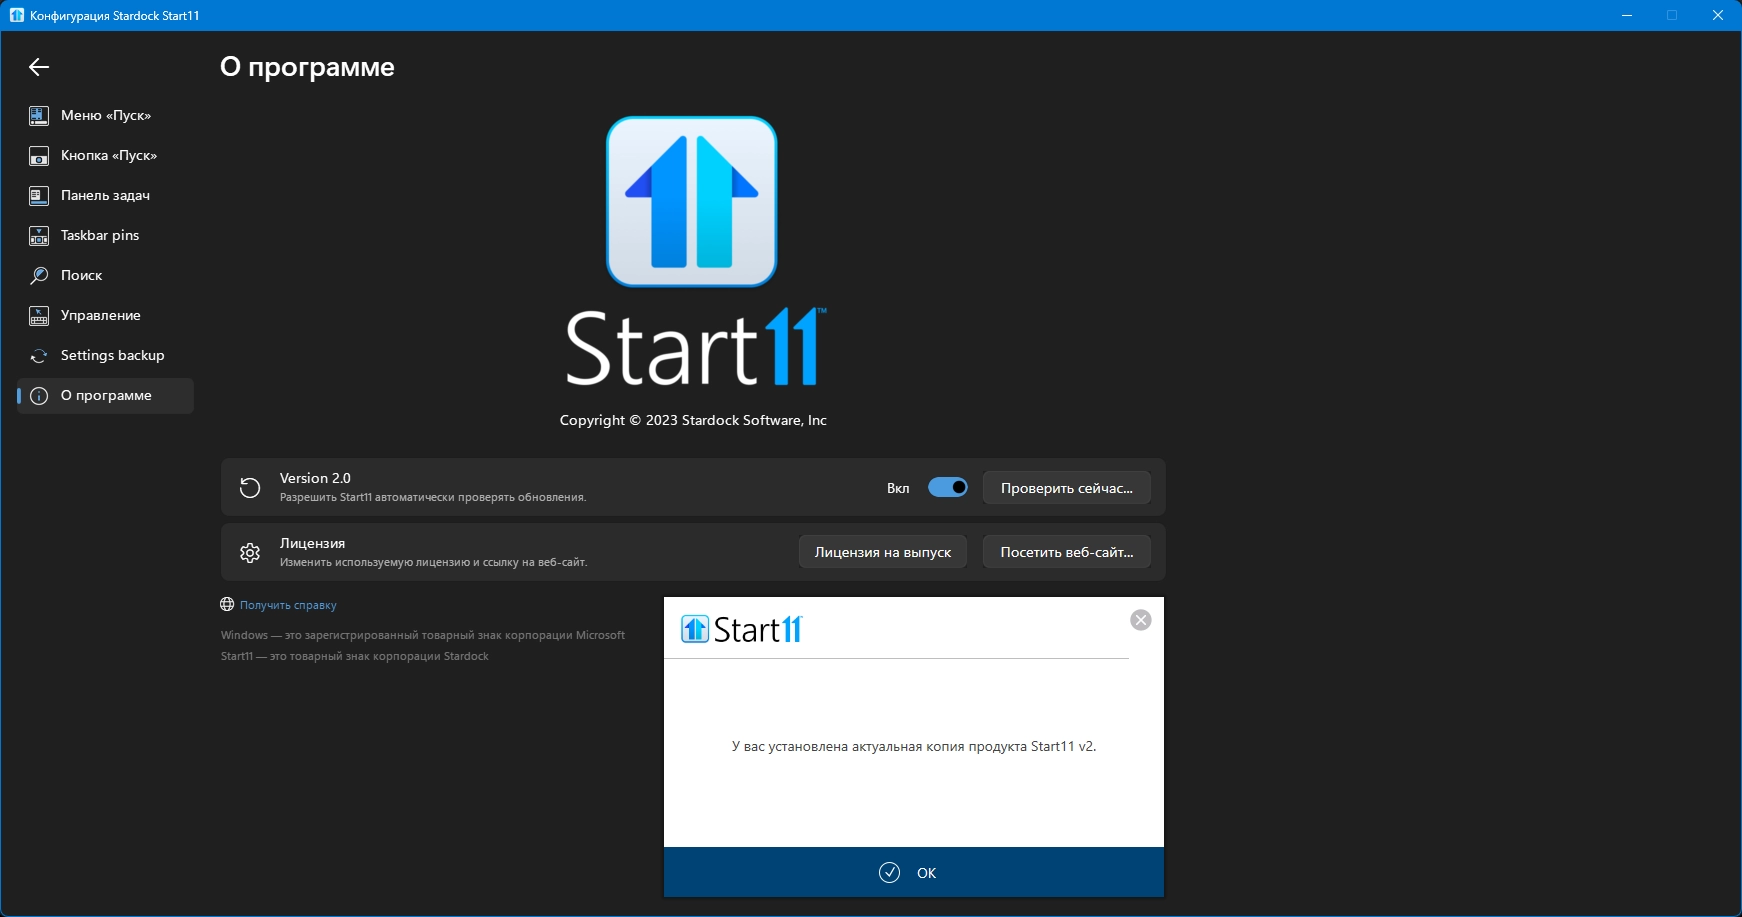Click the Проверить сейчас button
The width and height of the screenshot is (1742, 917).
coord(1066,488)
